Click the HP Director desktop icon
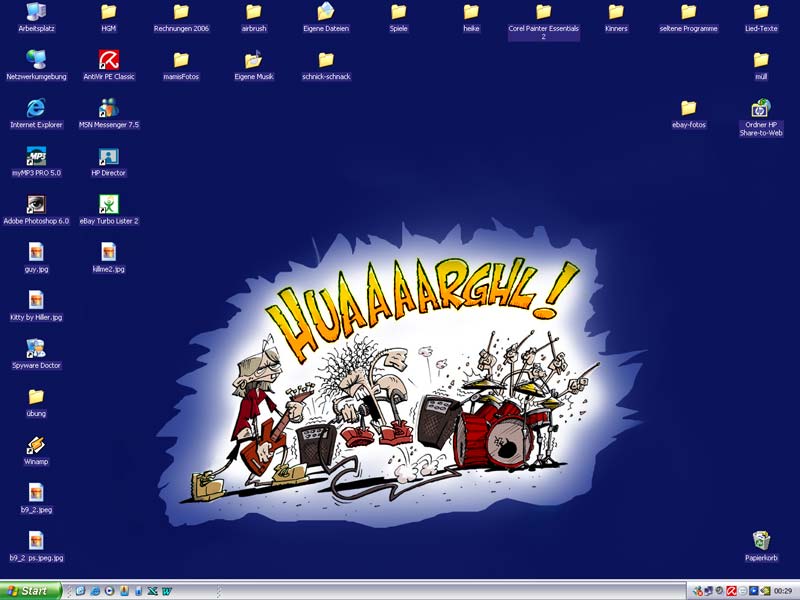The width and height of the screenshot is (800, 600). coord(109,156)
